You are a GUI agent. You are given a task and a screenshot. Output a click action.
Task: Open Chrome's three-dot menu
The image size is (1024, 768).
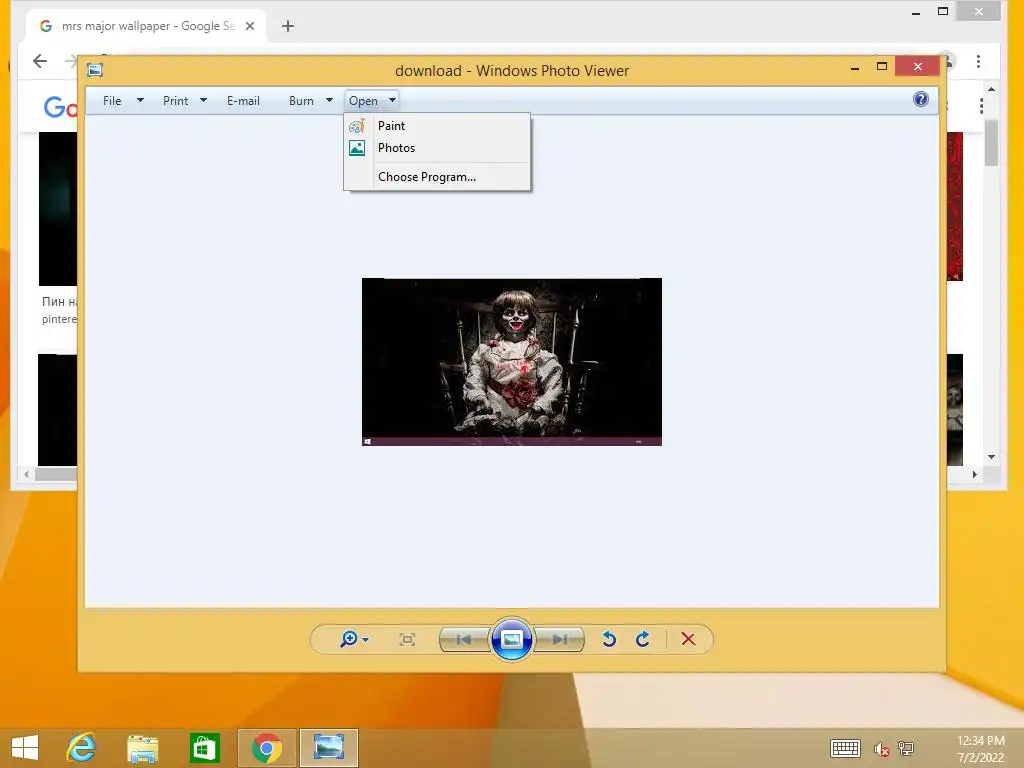click(978, 61)
